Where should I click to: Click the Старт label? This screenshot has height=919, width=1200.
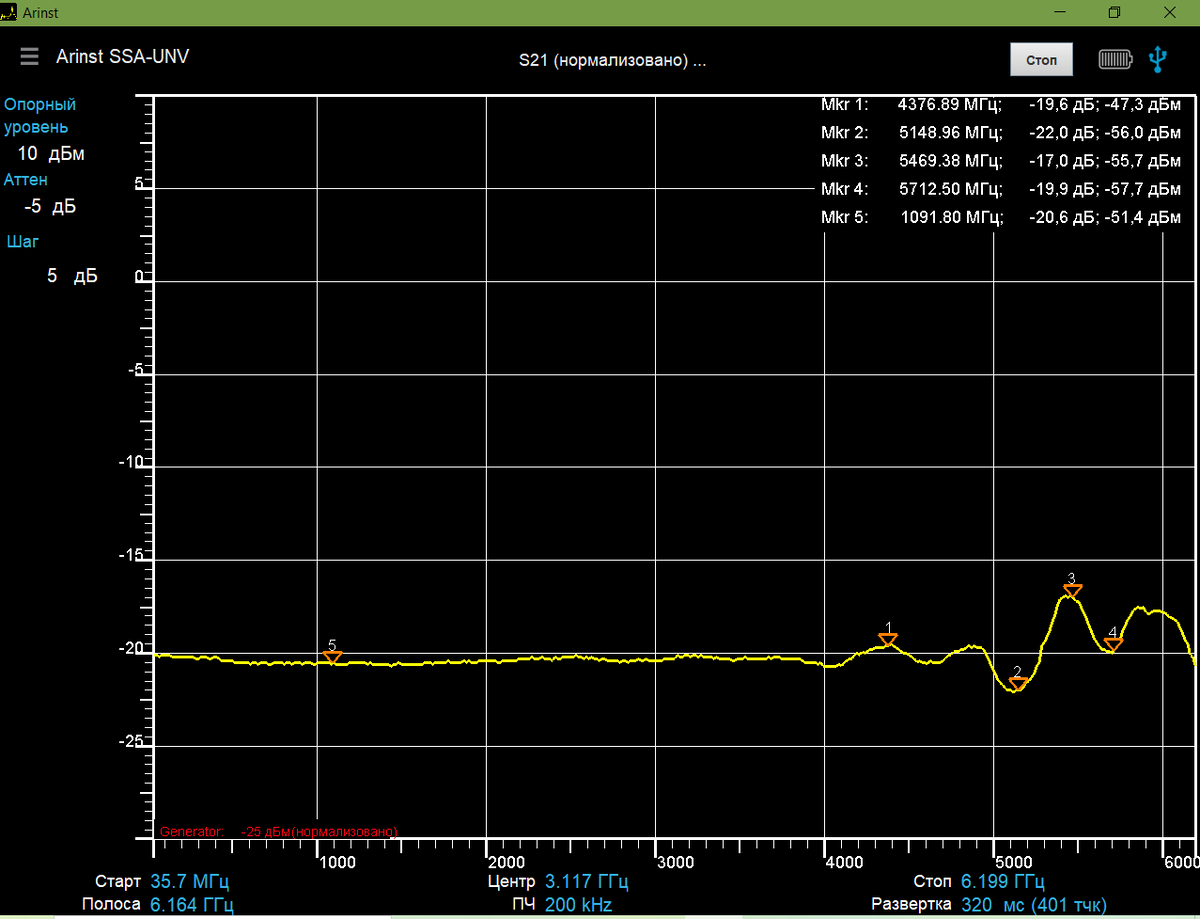pyautogui.click(x=118, y=882)
